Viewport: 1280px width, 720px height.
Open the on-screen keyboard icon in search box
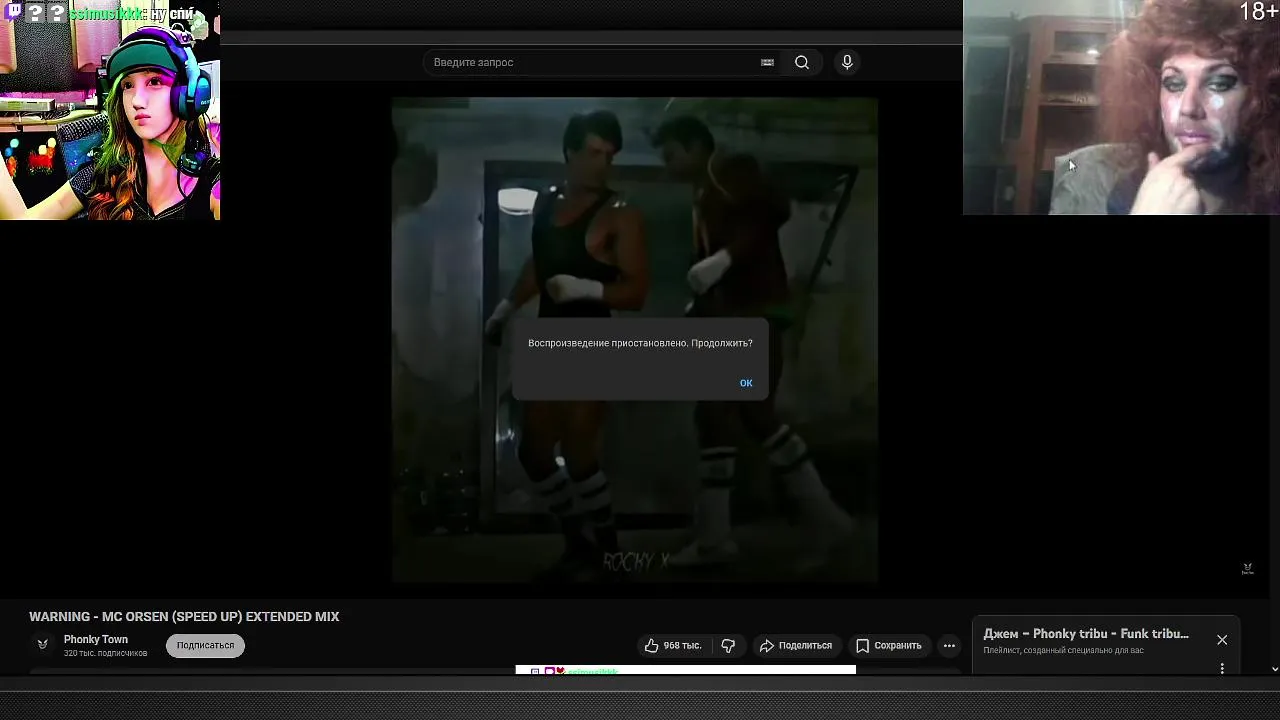pyautogui.click(x=767, y=62)
